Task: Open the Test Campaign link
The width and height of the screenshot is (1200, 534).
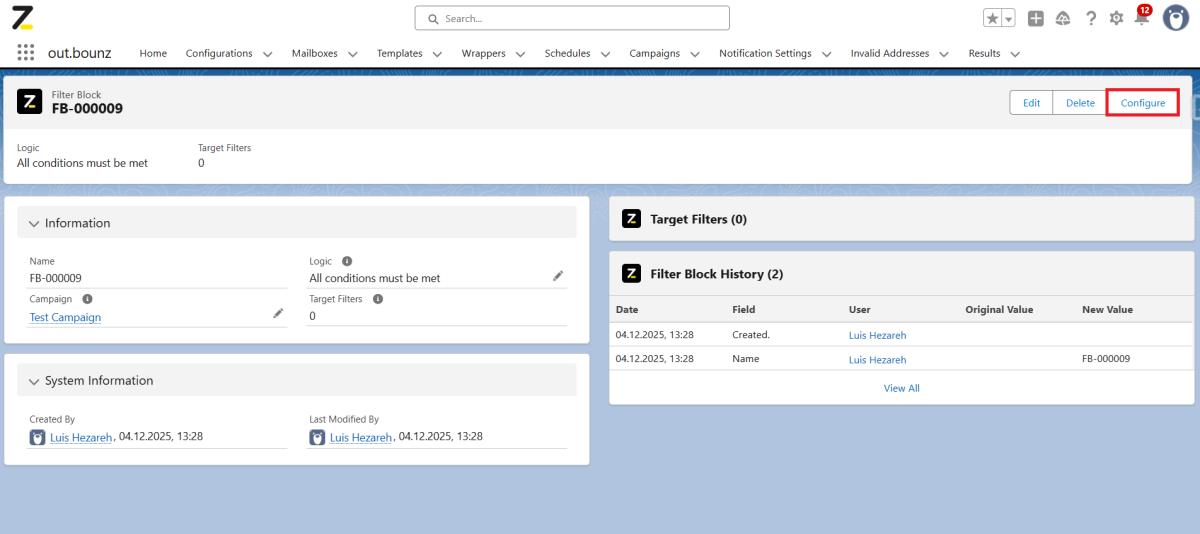Action: pos(65,317)
